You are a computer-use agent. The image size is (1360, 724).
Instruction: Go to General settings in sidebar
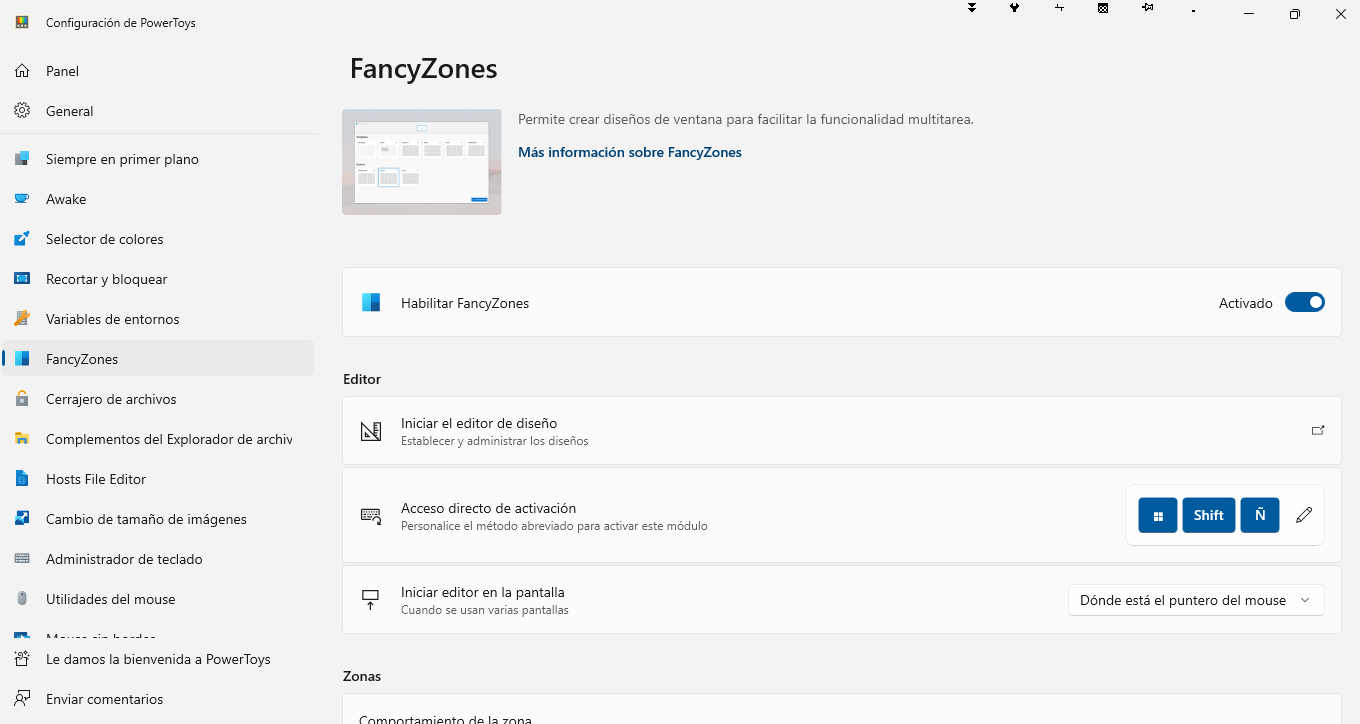[x=69, y=111]
